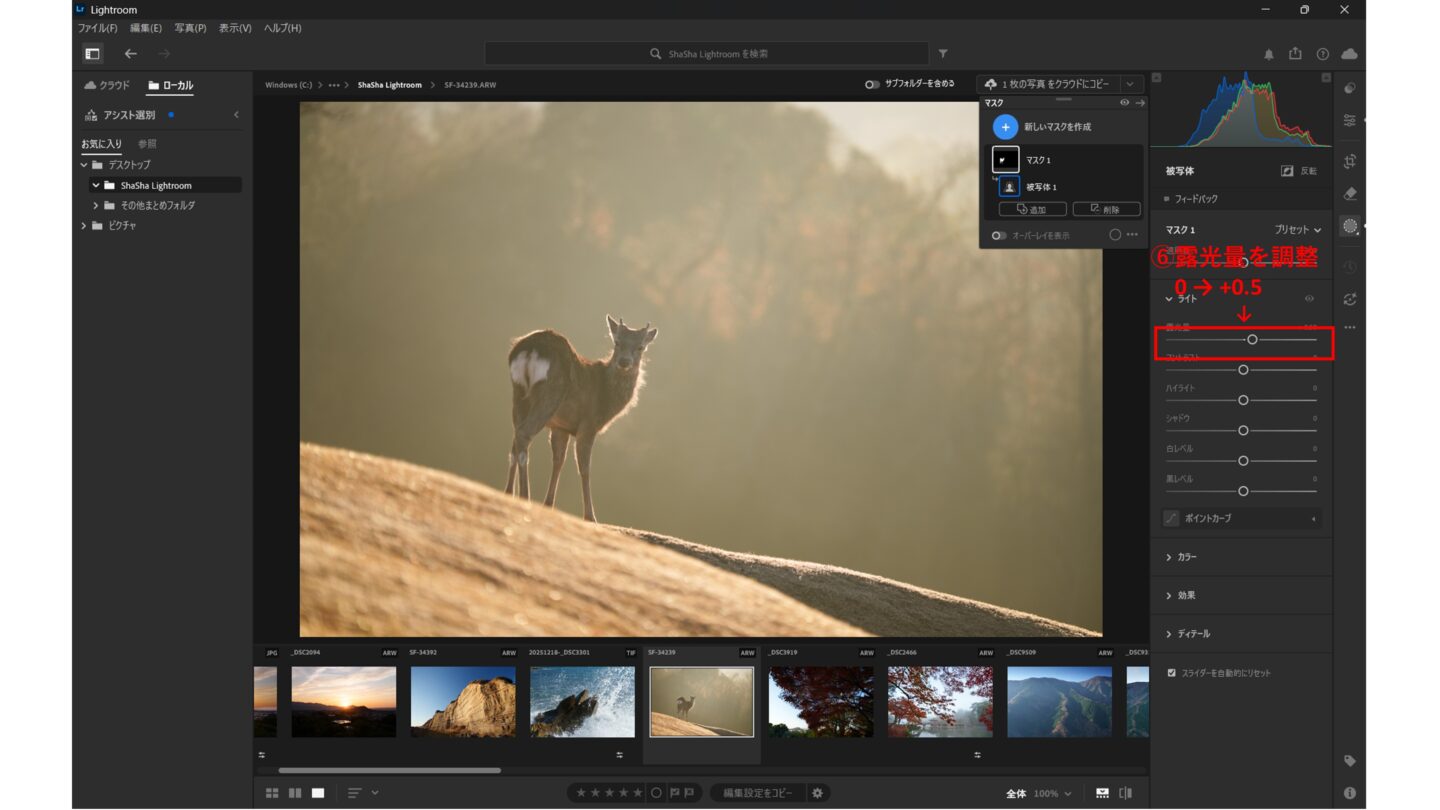Select the Healing eraser tool
The height and width of the screenshot is (810, 1440).
1350,193
